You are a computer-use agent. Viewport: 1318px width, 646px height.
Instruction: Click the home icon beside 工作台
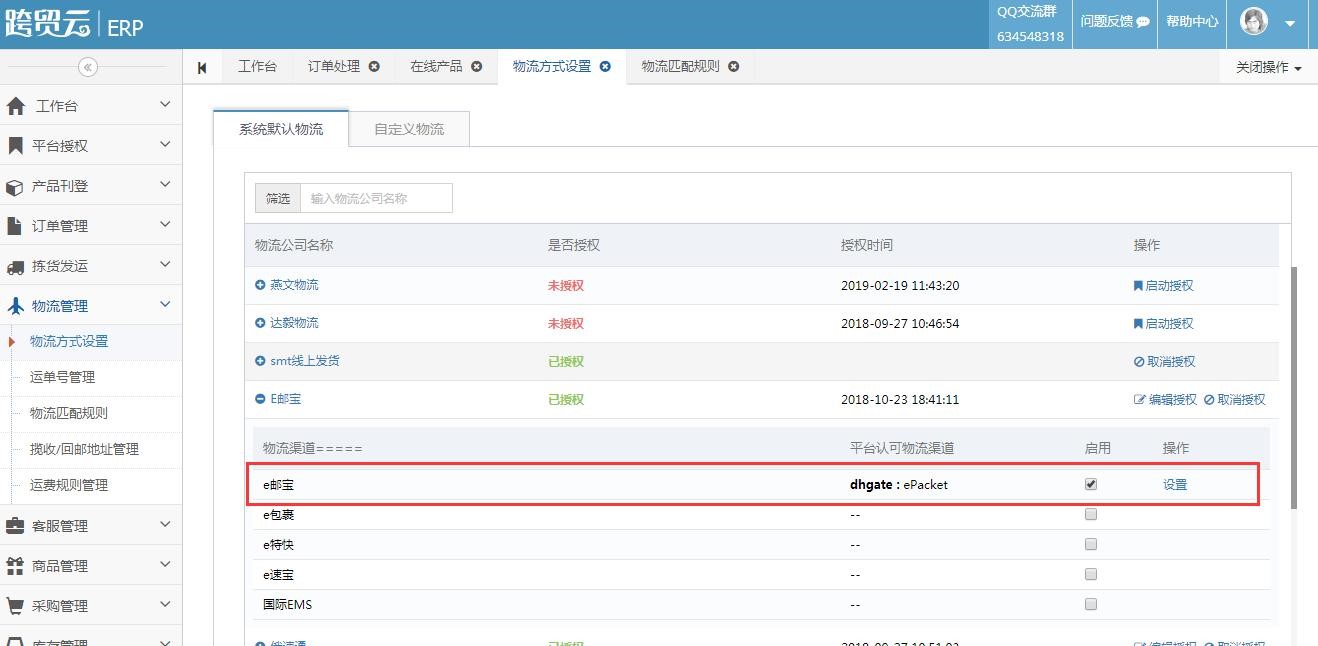coord(15,106)
